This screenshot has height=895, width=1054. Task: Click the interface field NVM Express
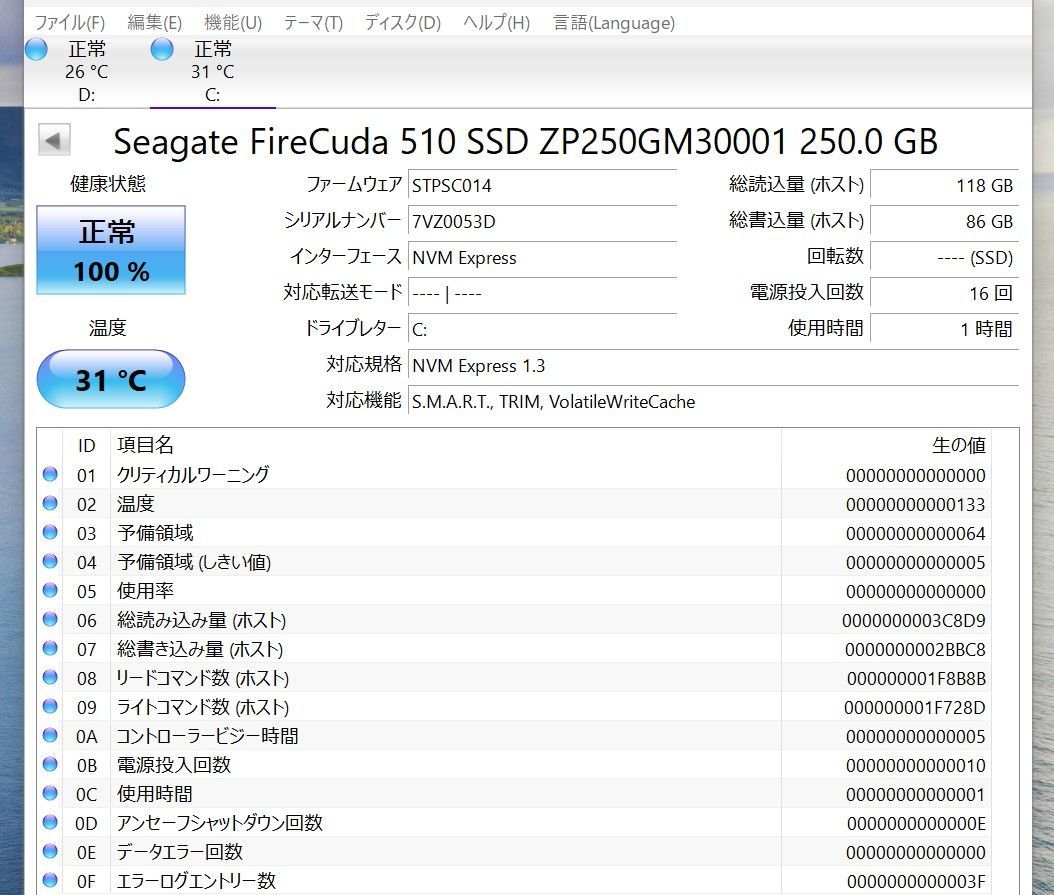point(542,258)
